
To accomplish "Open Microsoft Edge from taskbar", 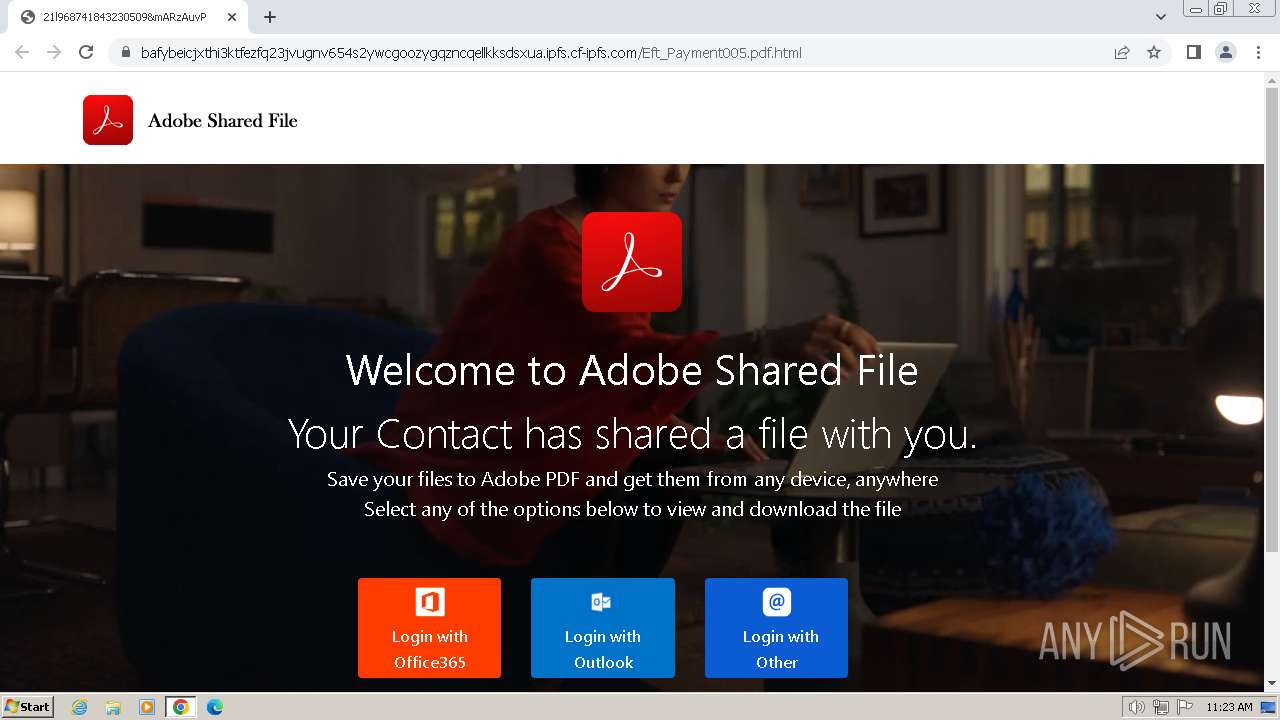I will (x=215, y=707).
